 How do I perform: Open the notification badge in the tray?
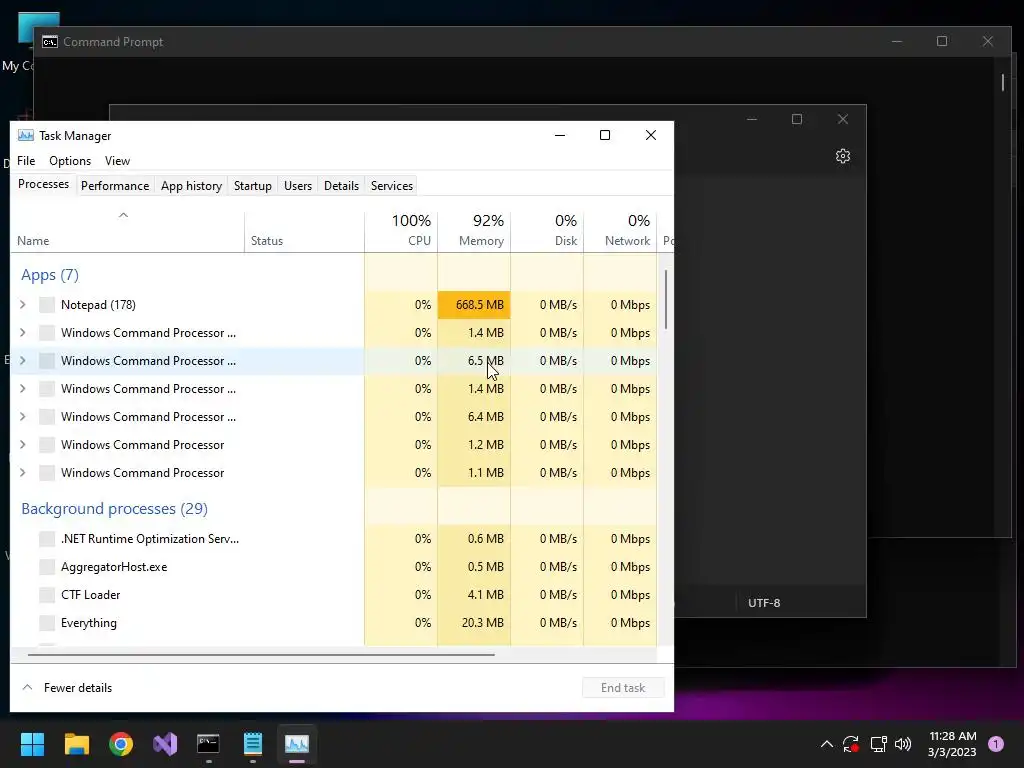pos(996,744)
